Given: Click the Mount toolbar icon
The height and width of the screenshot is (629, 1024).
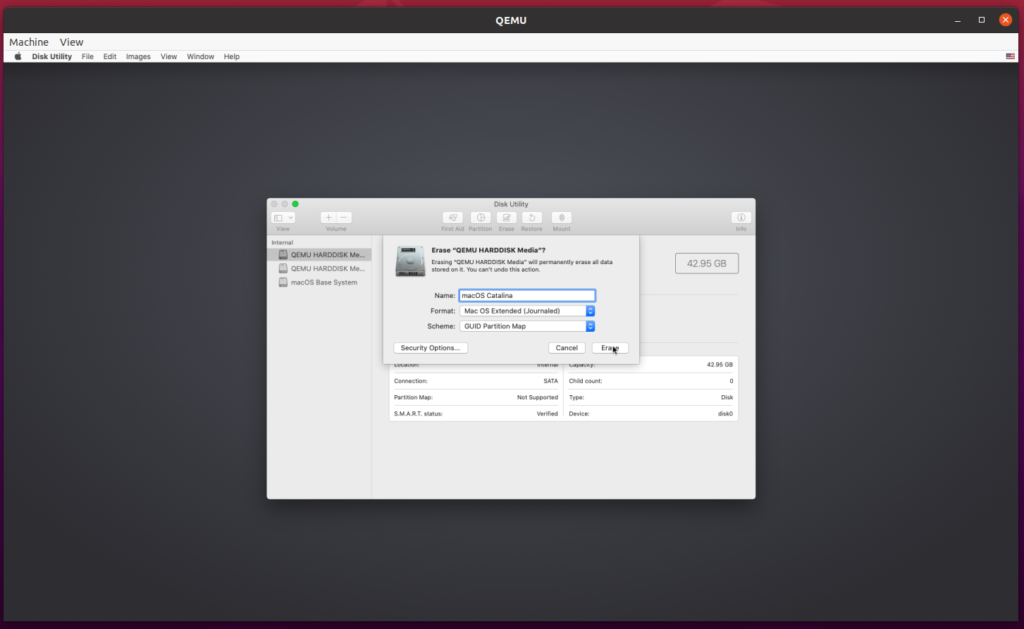Looking at the screenshot, I should (x=561, y=218).
